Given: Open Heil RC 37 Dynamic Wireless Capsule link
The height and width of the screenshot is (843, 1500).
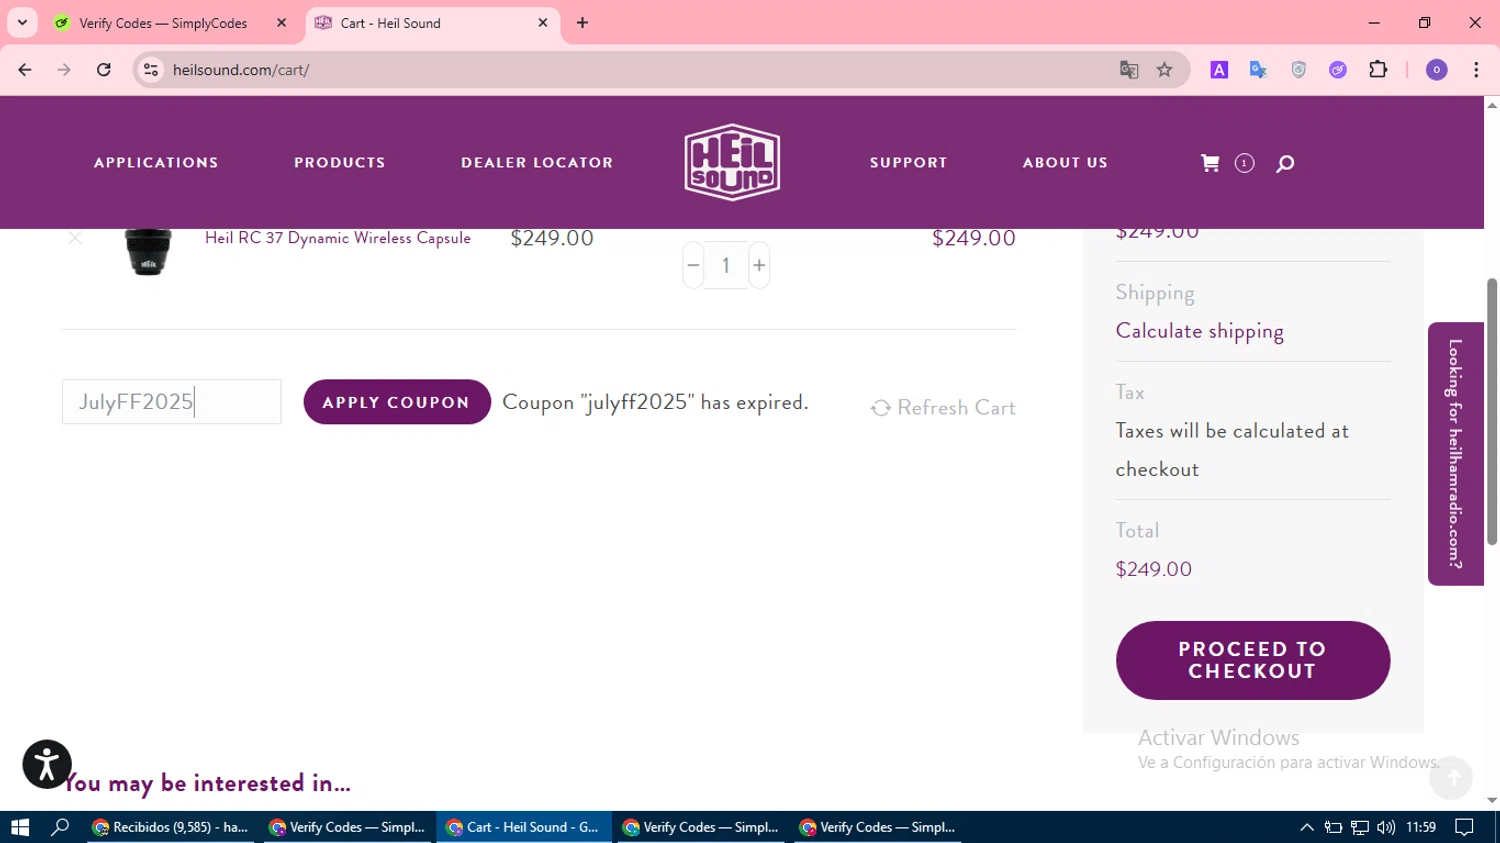Looking at the screenshot, I should pyautogui.click(x=338, y=238).
